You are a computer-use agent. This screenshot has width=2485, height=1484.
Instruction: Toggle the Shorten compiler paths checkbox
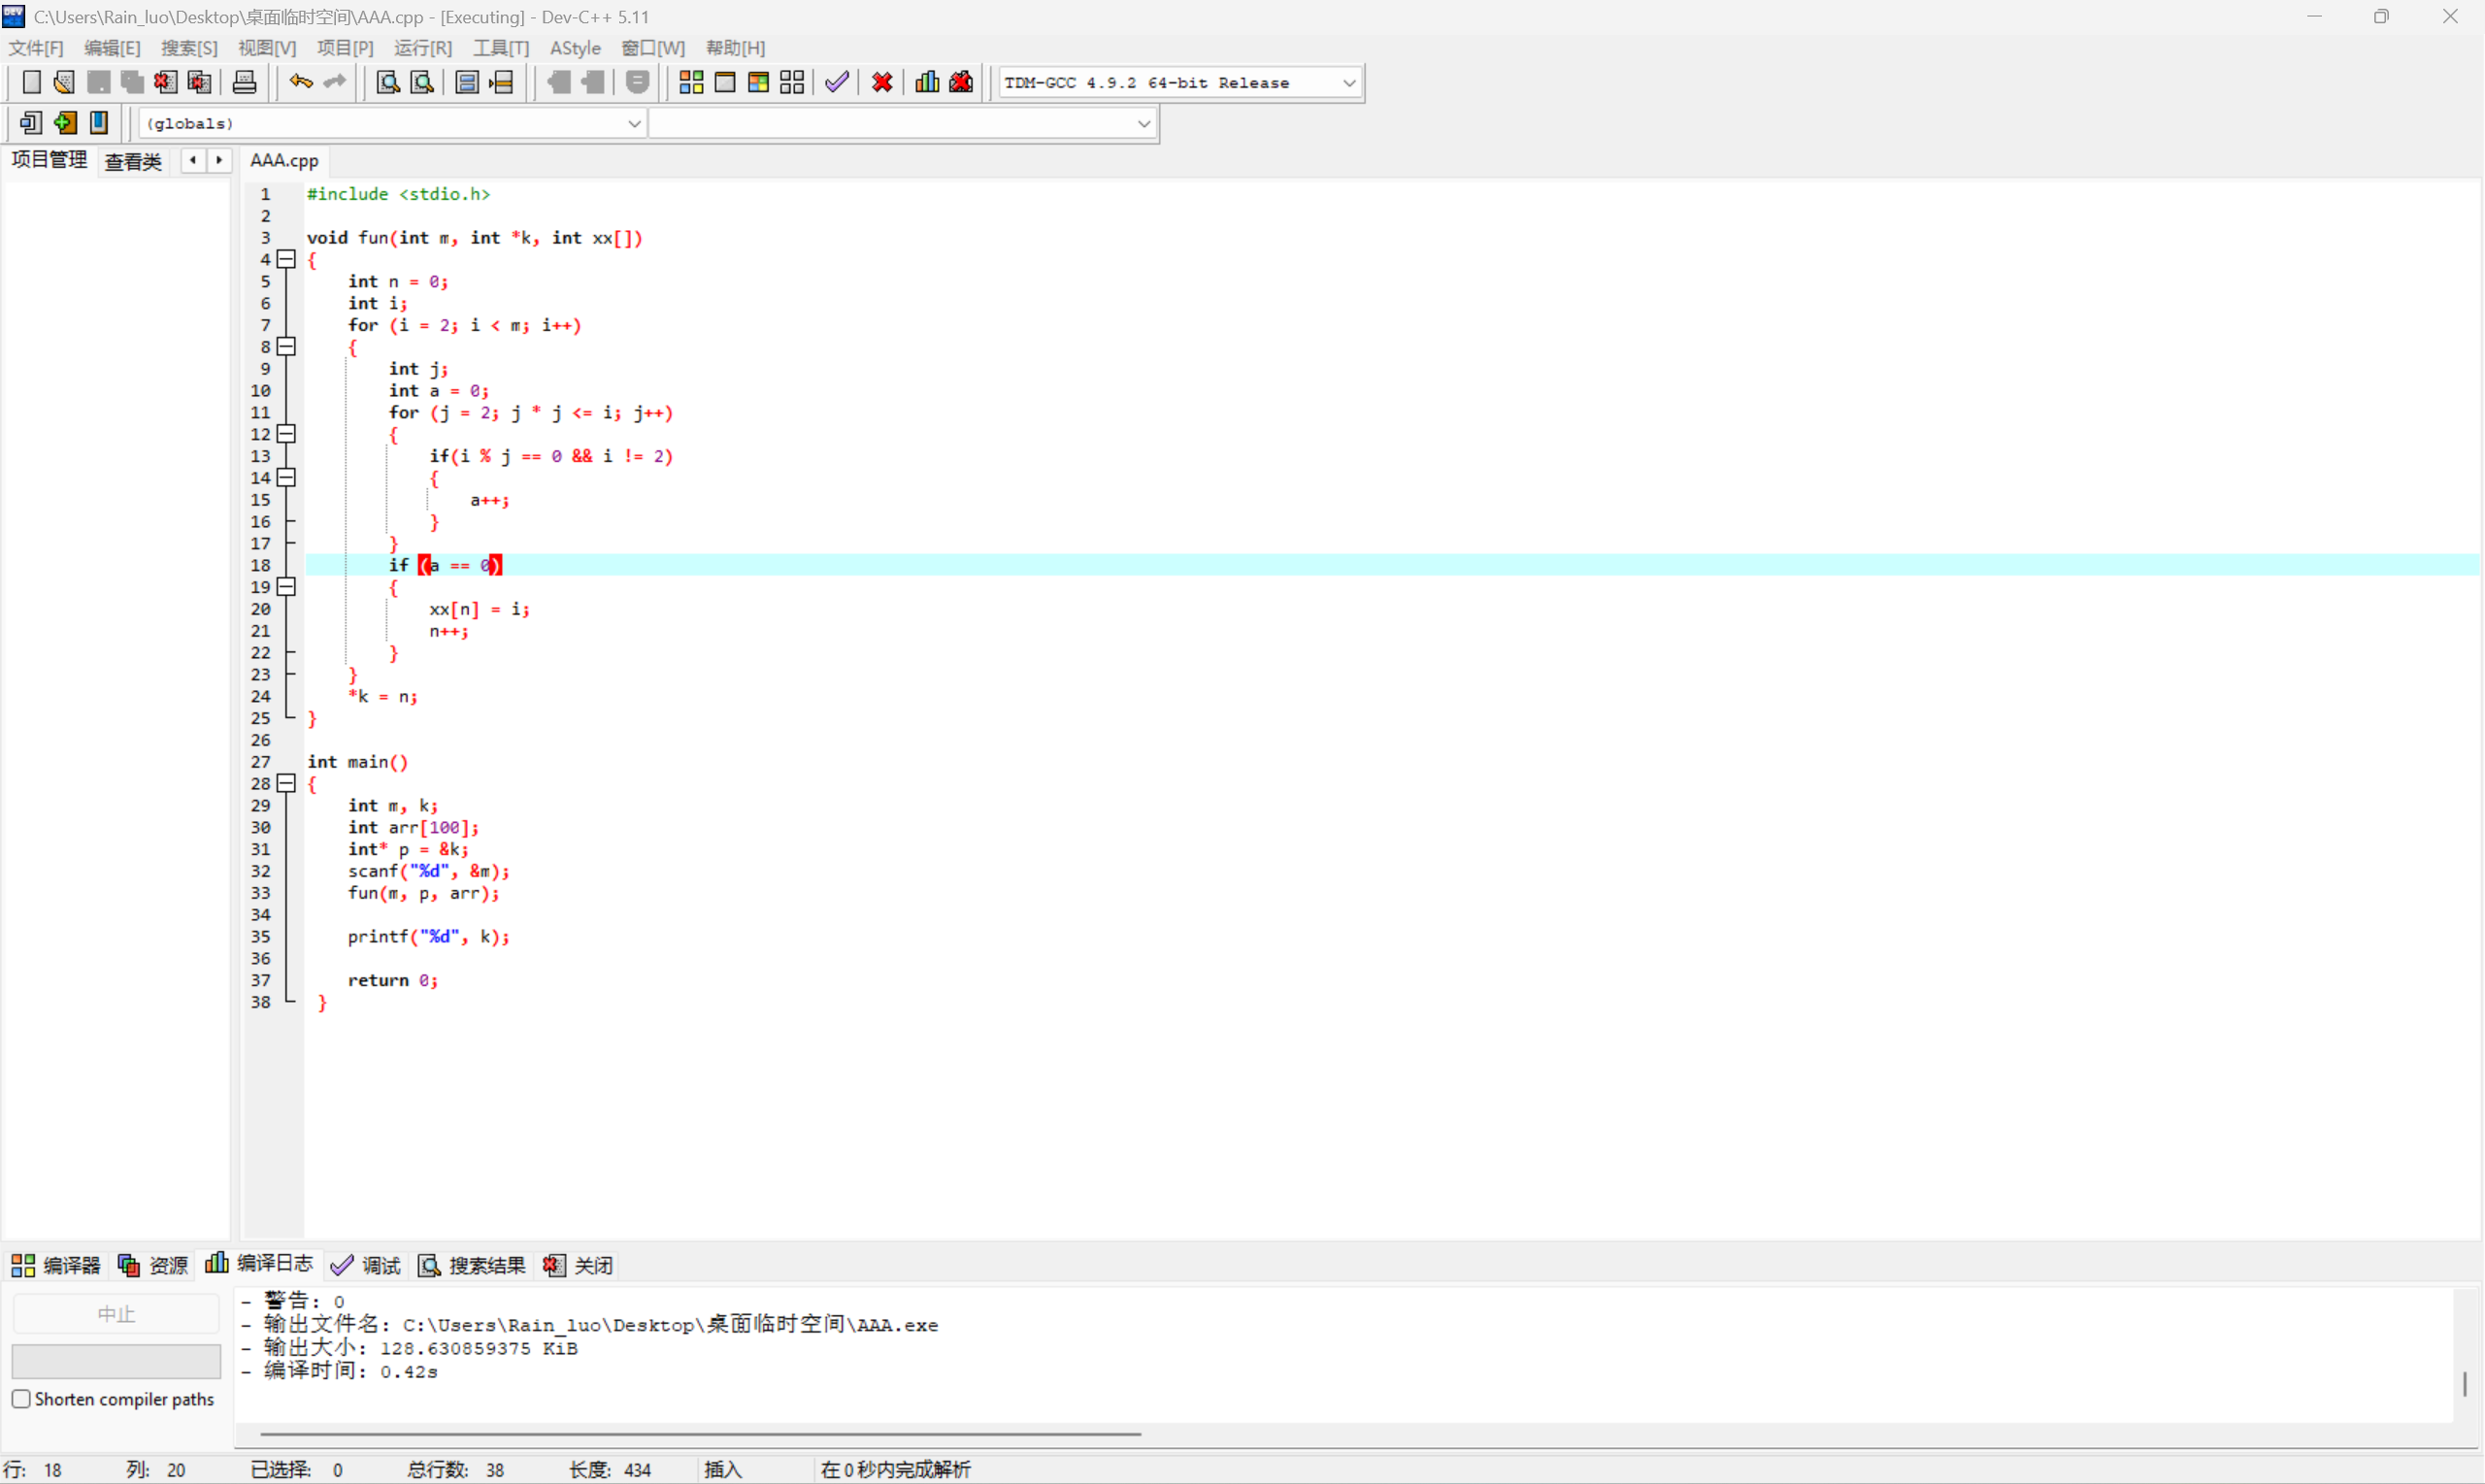click(21, 1399)
